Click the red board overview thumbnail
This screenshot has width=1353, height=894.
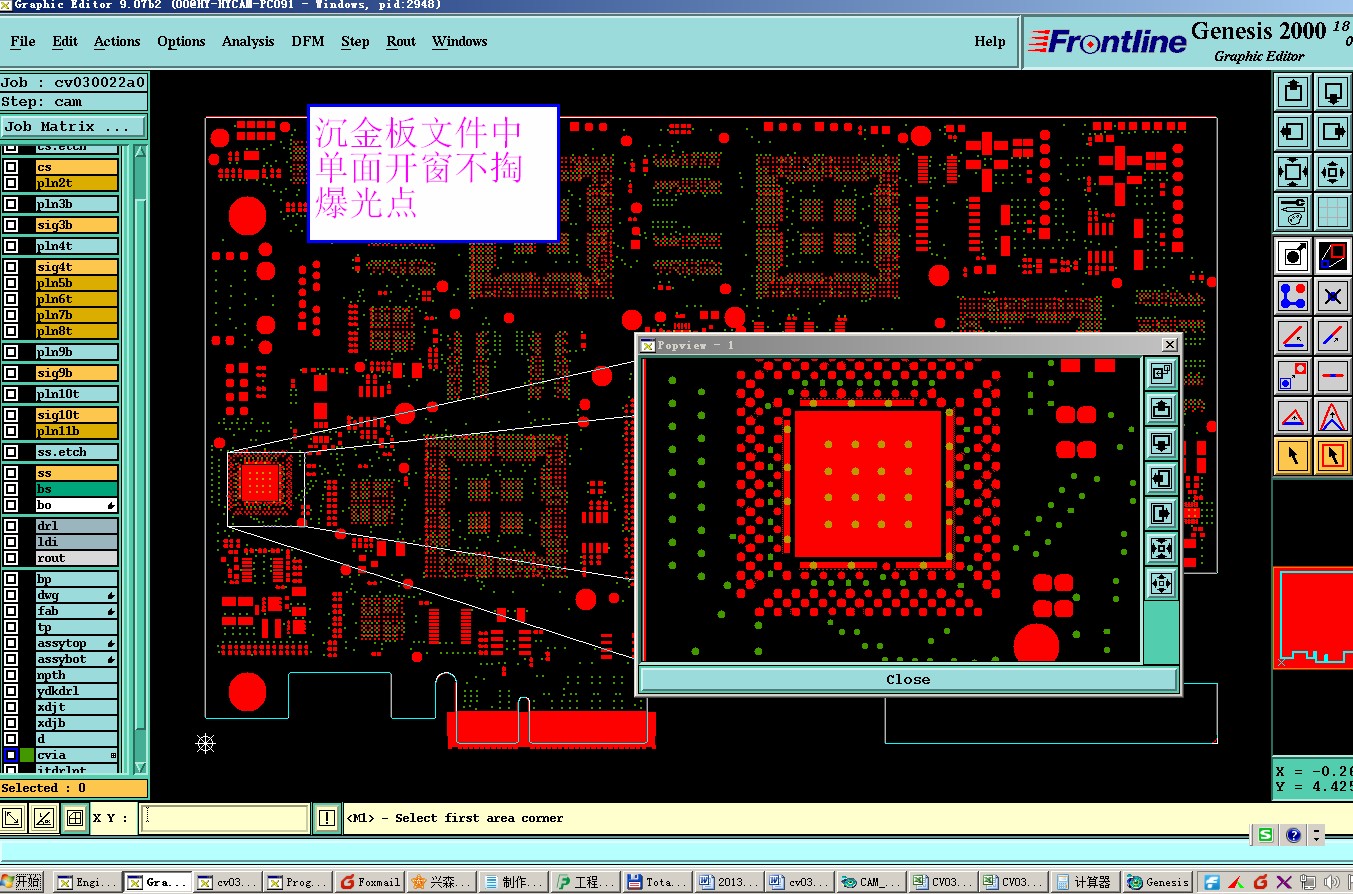click(1313, 617)
